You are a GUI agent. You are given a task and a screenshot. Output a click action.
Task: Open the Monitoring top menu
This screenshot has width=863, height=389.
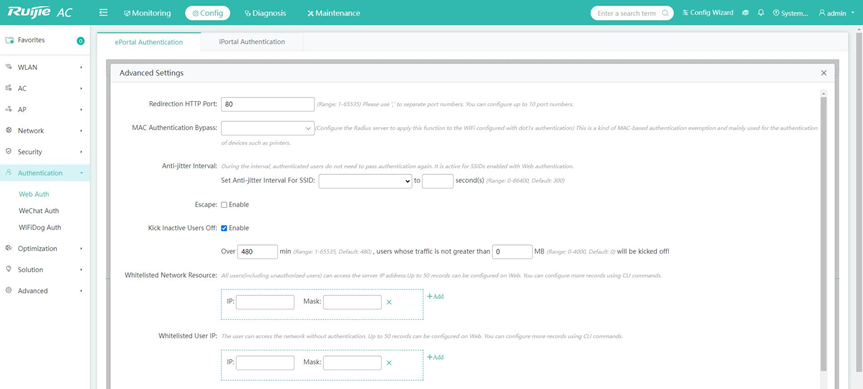coord(148,13)
